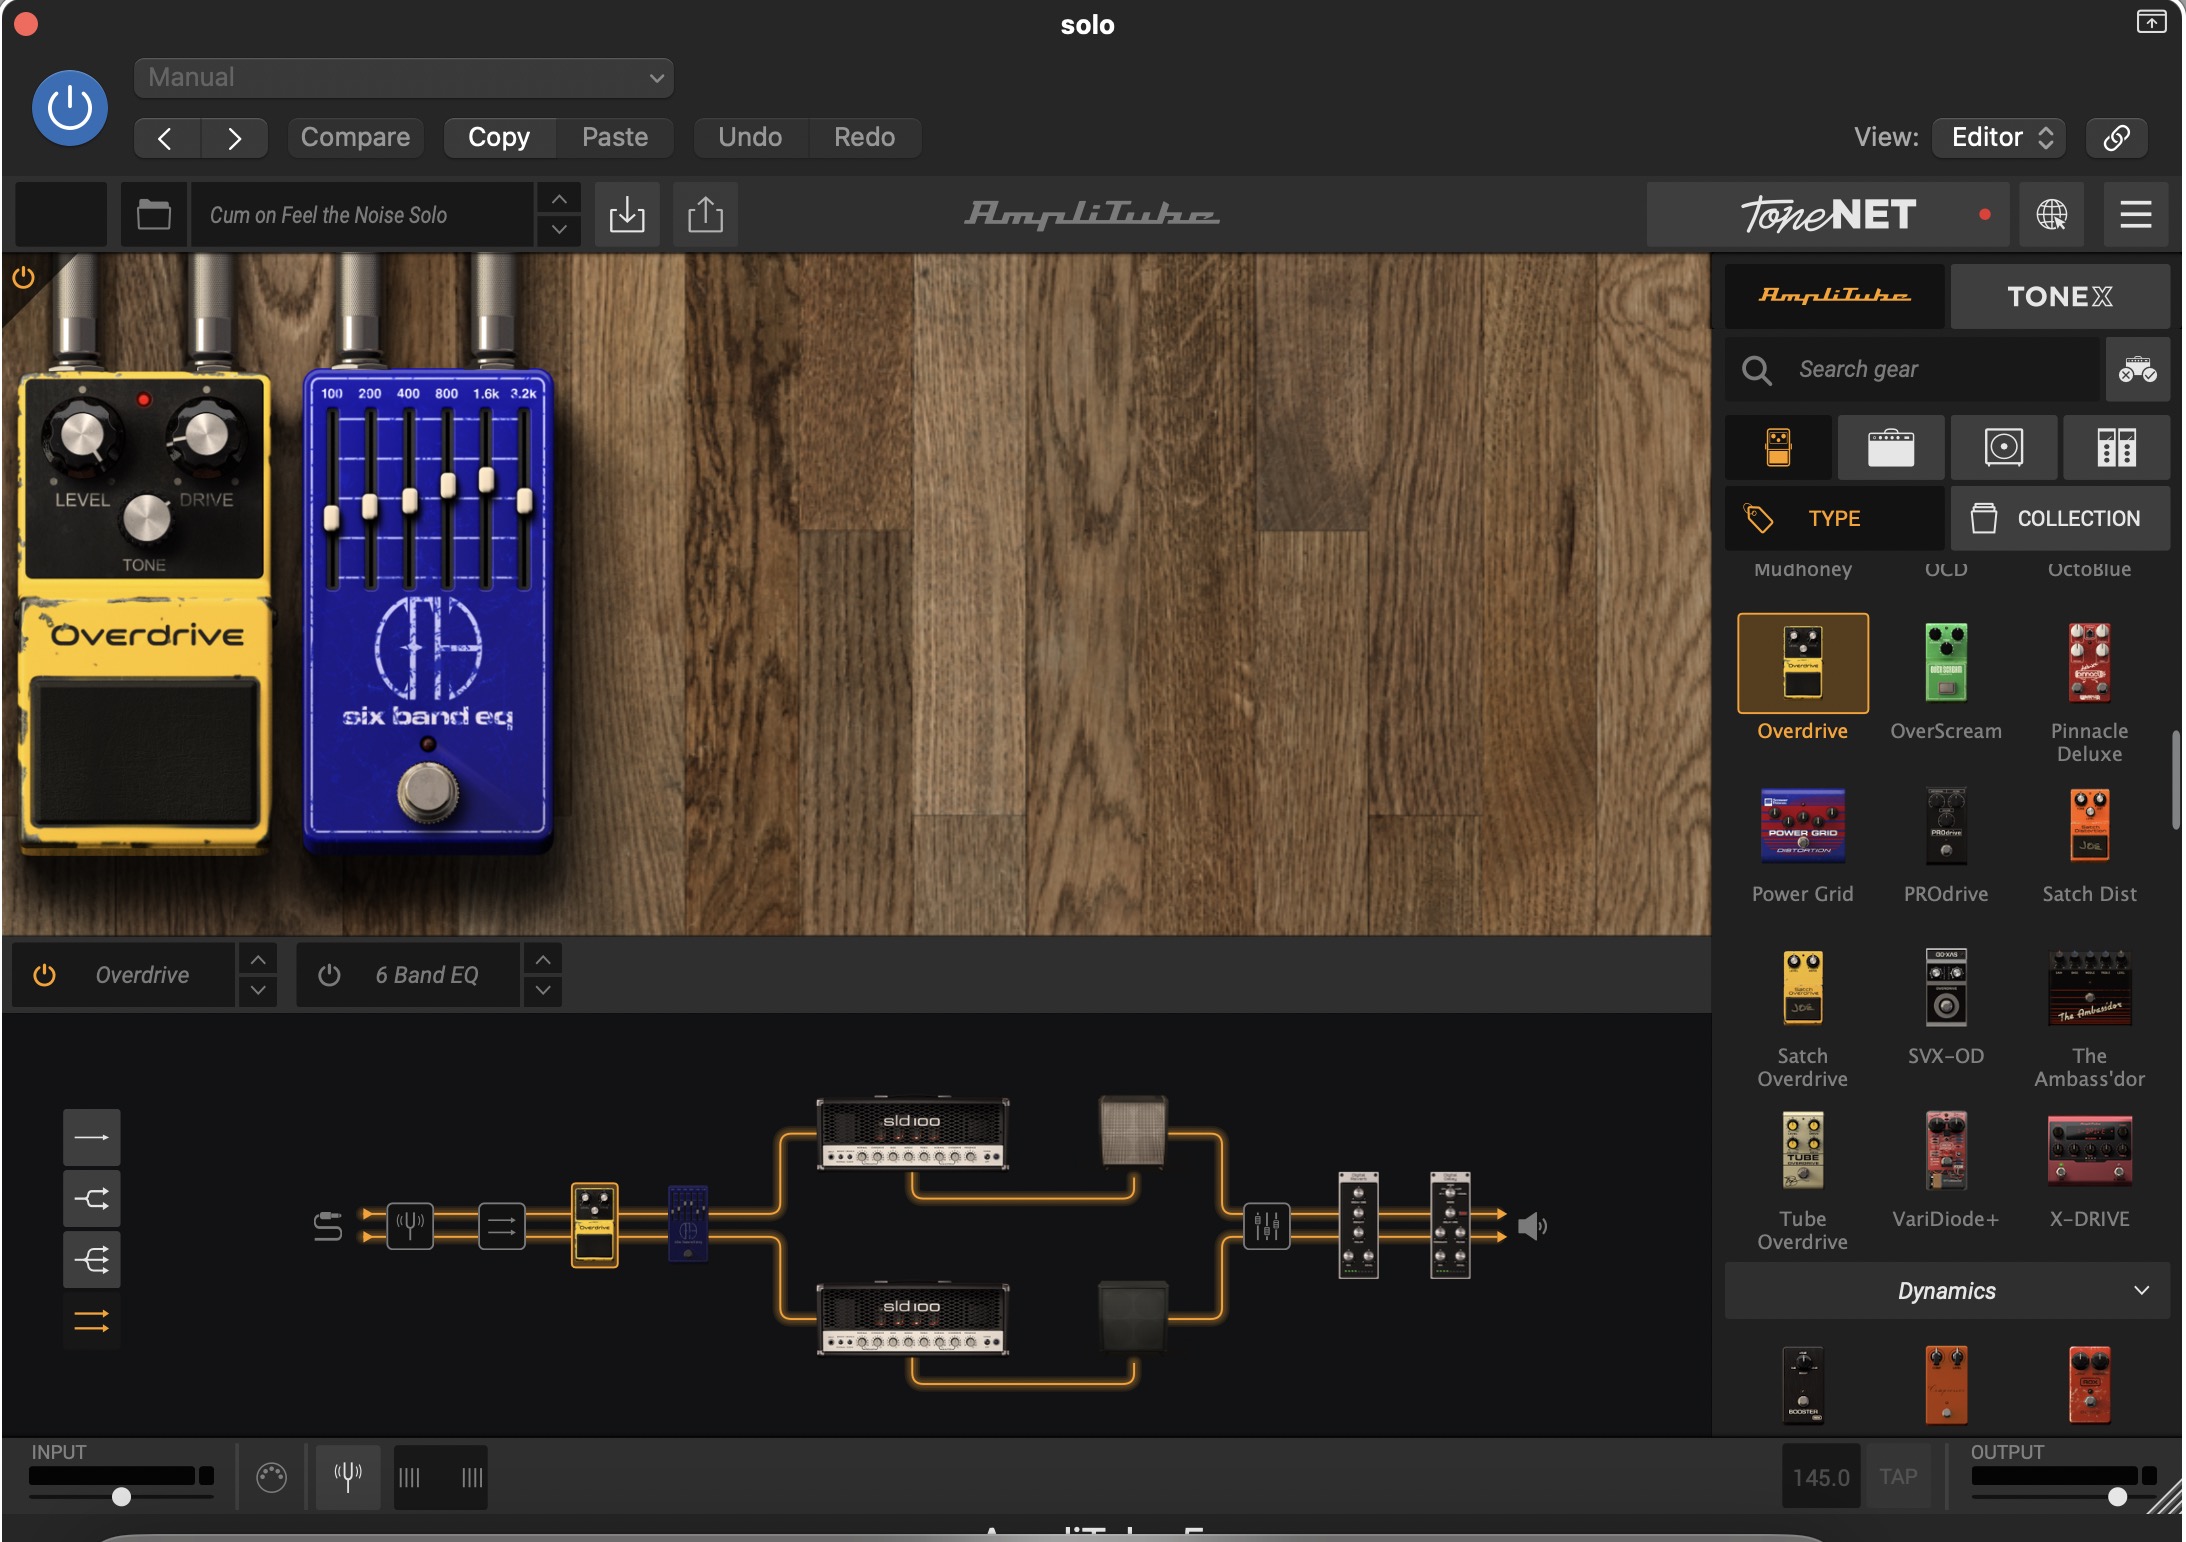Viewport: 2186px width, 1542px height.
Task: Toggle the 6 Band EQ power button
Action: coord(329,975)
